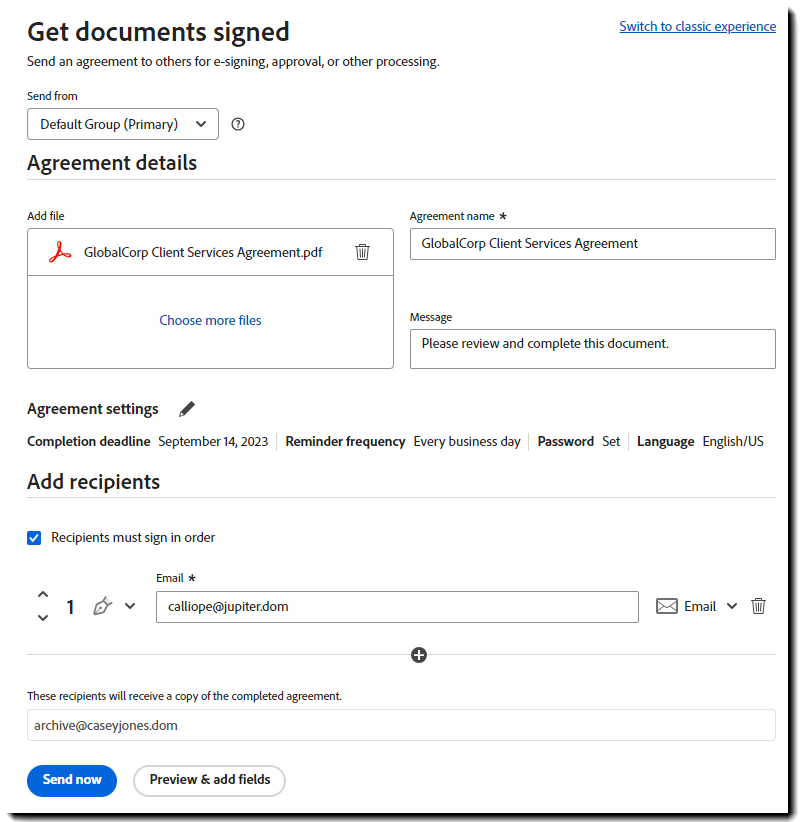Click the PDF icon of the attached file

[x=60, y=252]
